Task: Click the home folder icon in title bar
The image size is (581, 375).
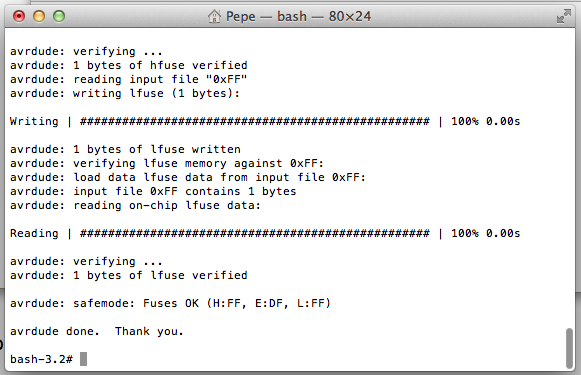Action: click(214, 16)
